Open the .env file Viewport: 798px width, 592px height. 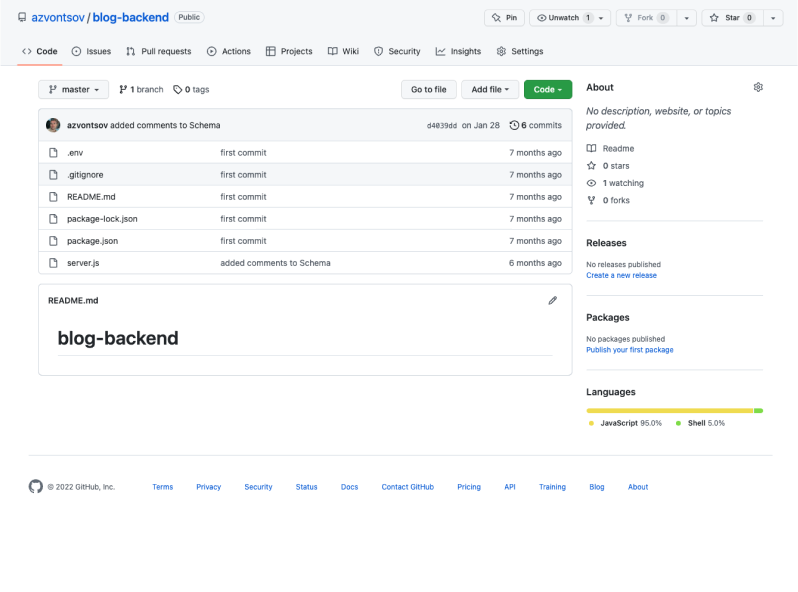75,153
